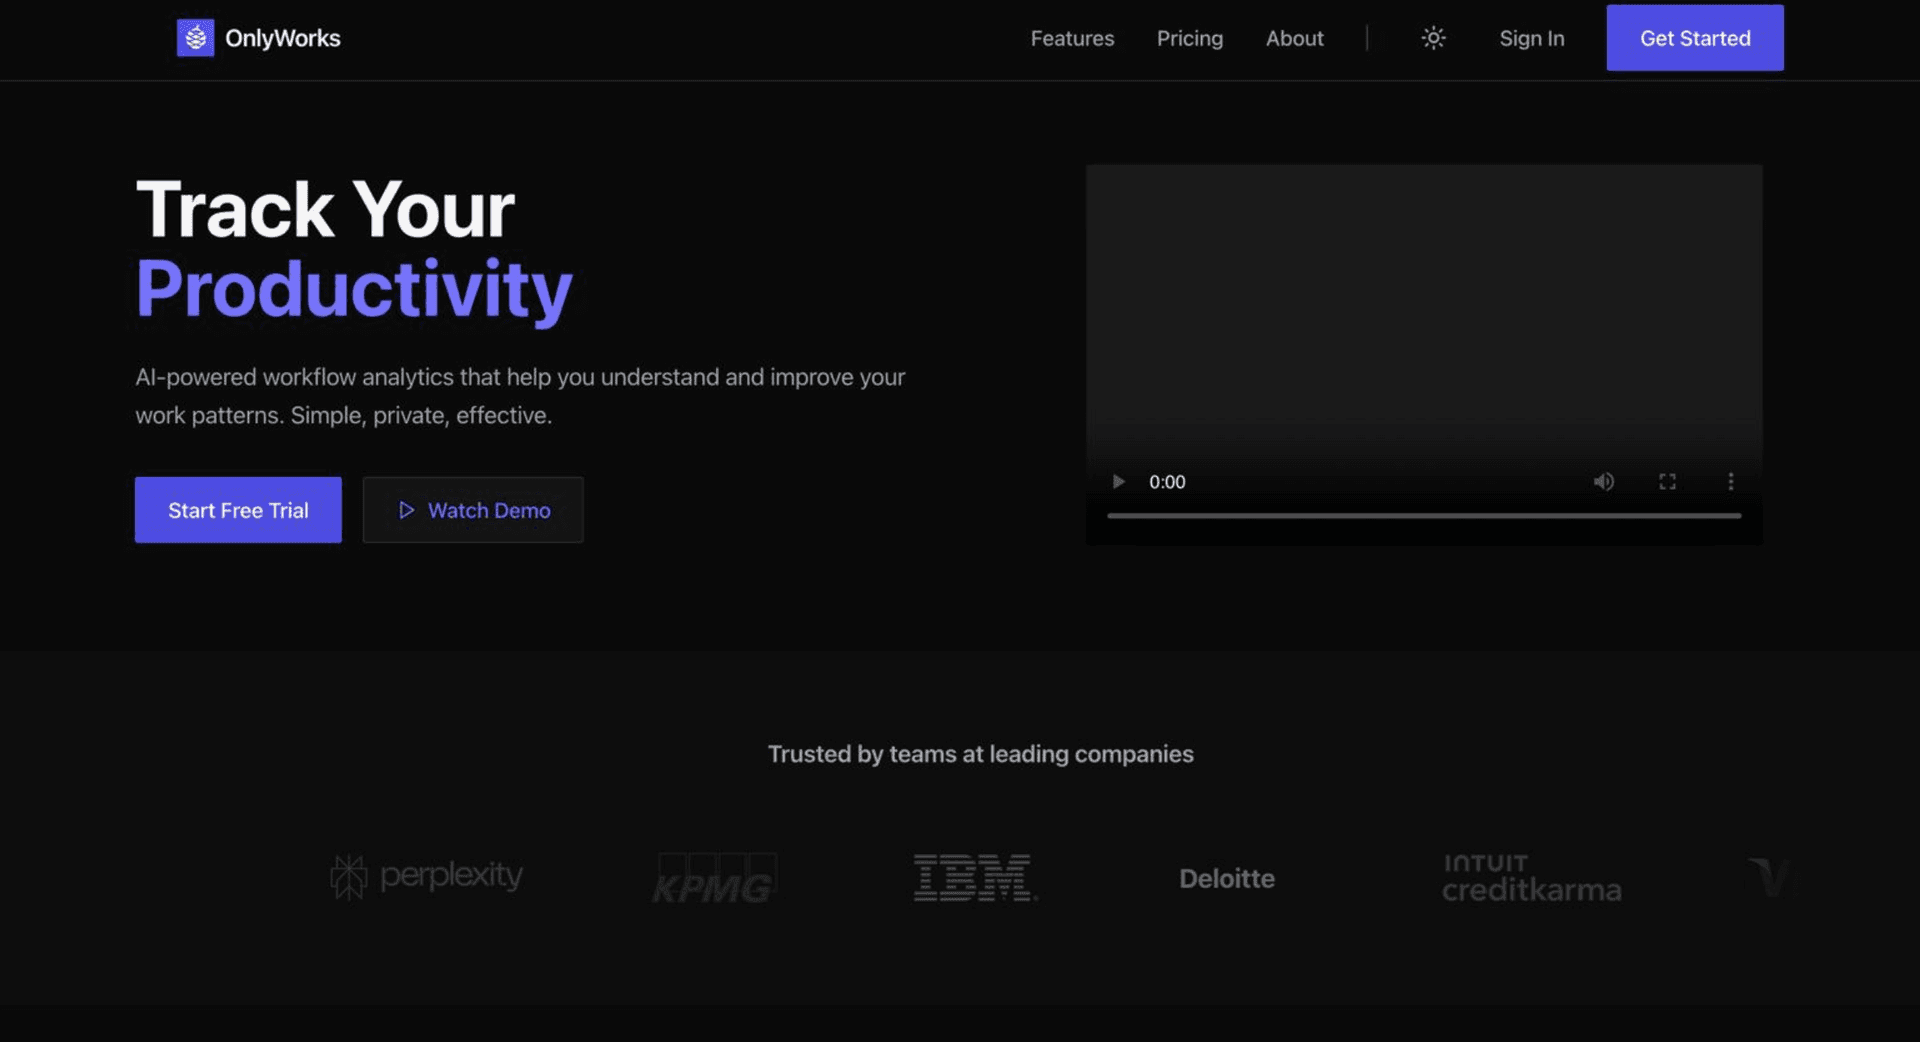Click the KPMG logo to view the company

tap(714, 878)
